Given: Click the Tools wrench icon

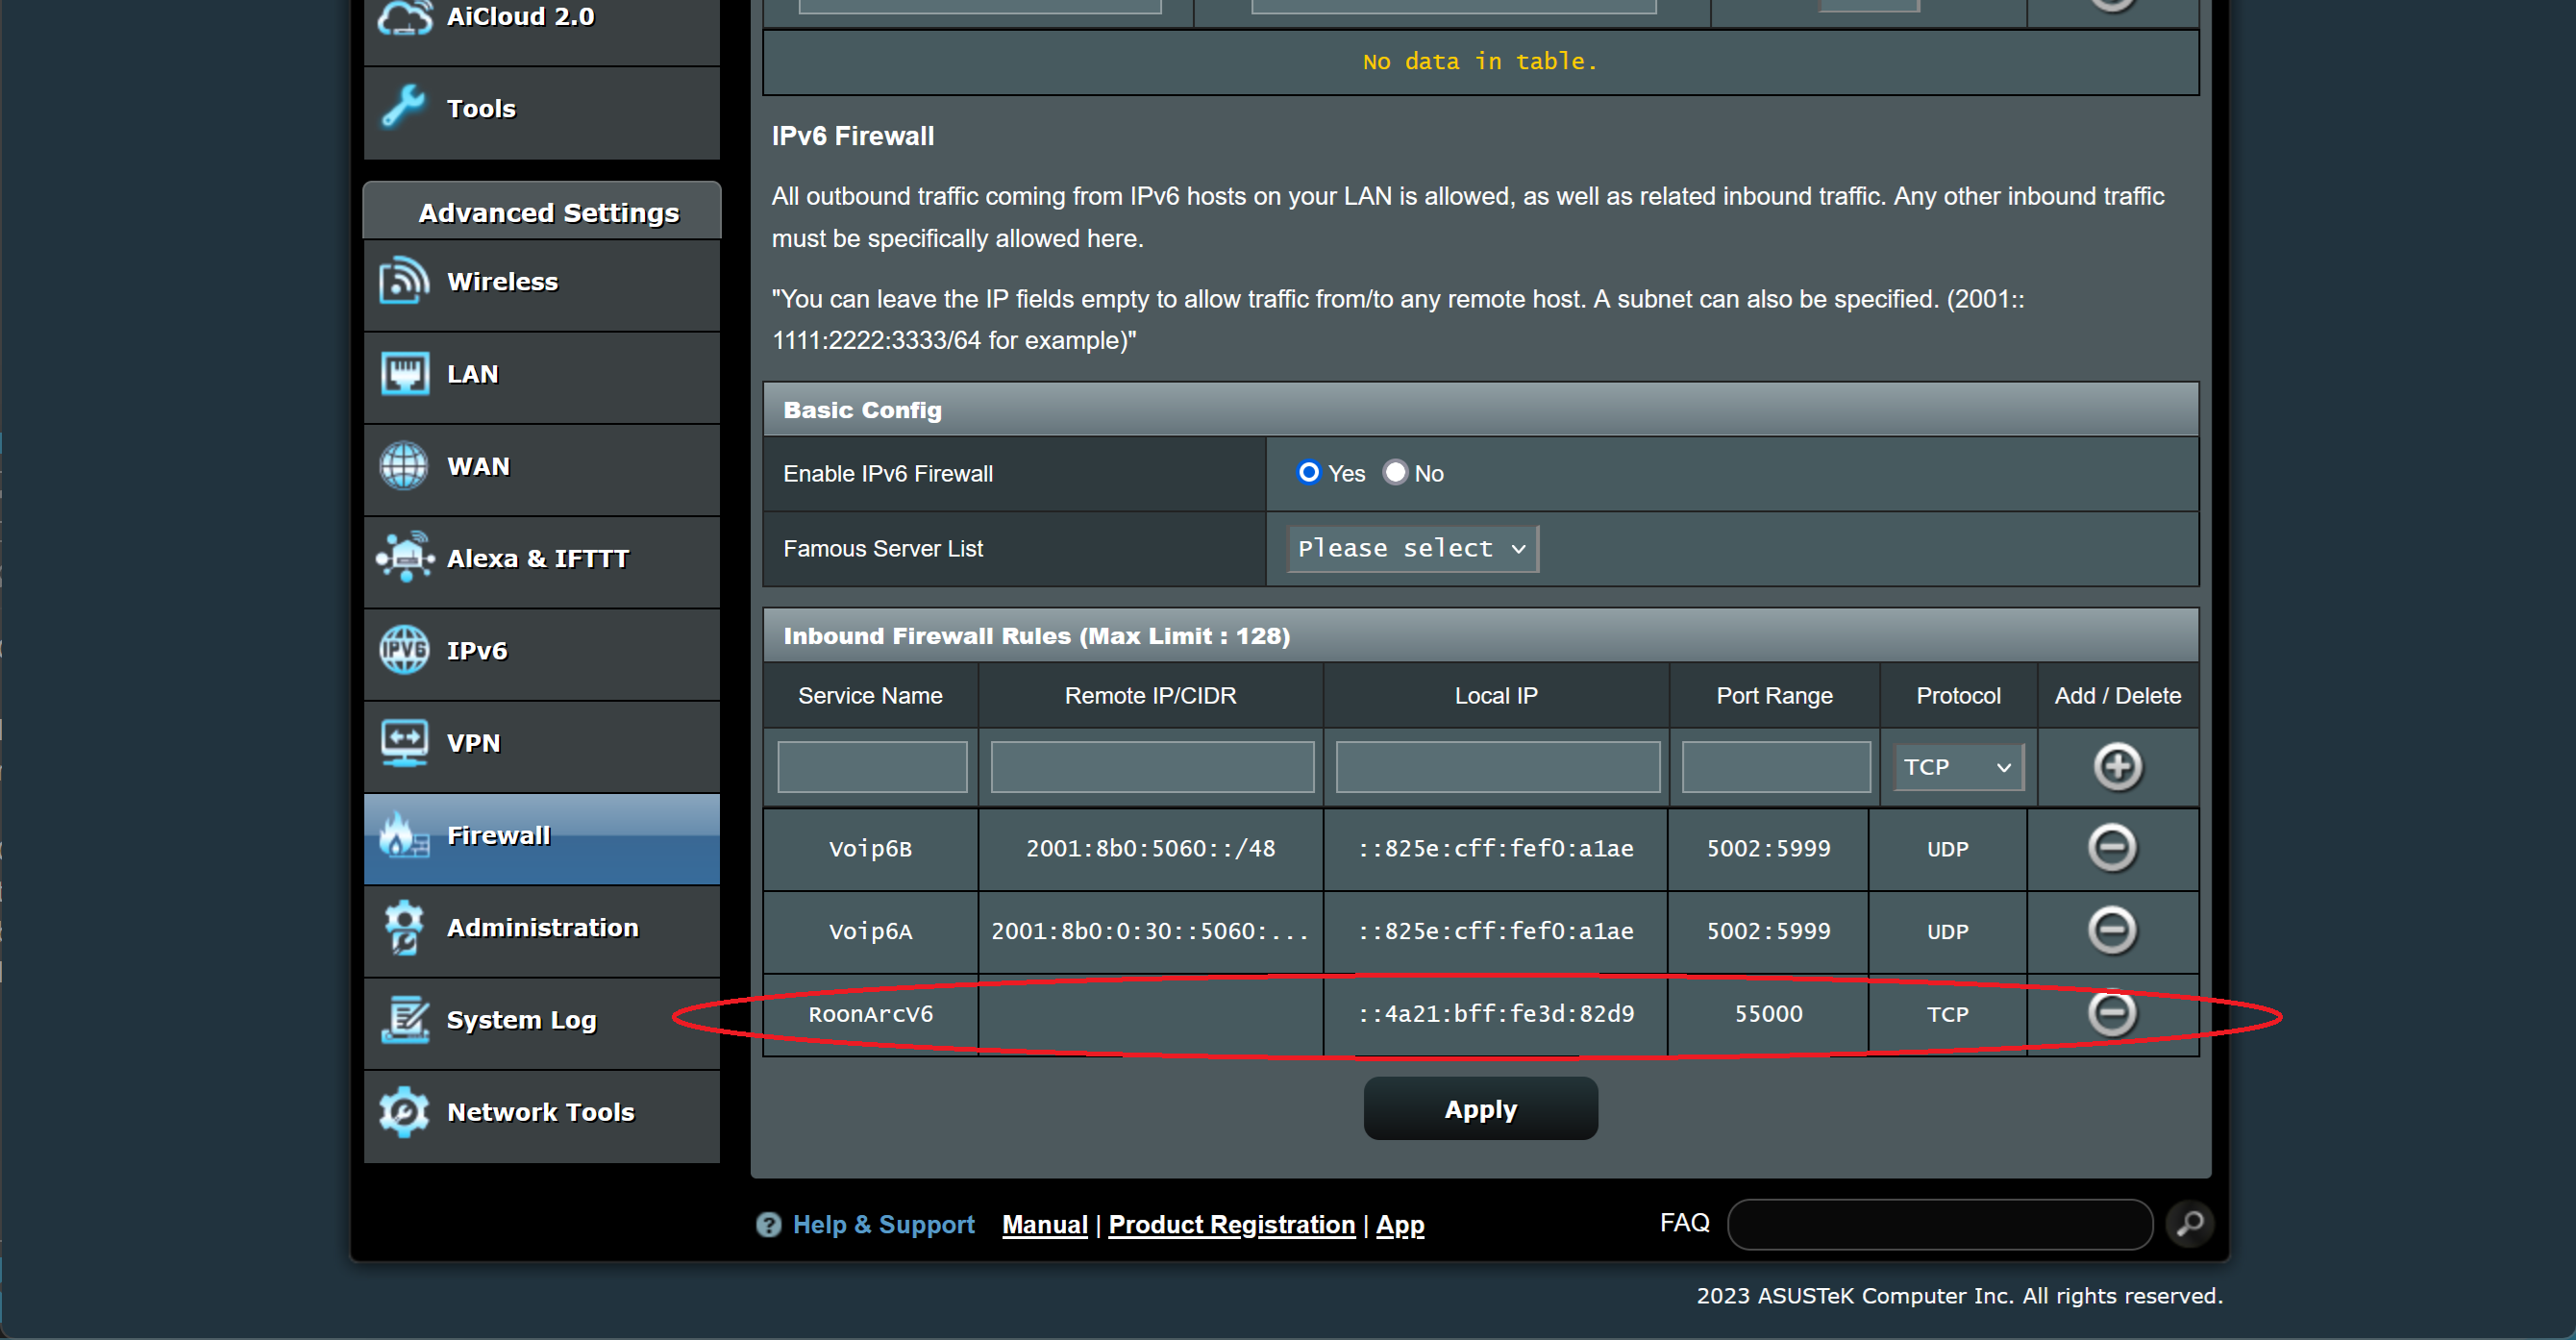Looking at the screenshot, I should [404, 107].
